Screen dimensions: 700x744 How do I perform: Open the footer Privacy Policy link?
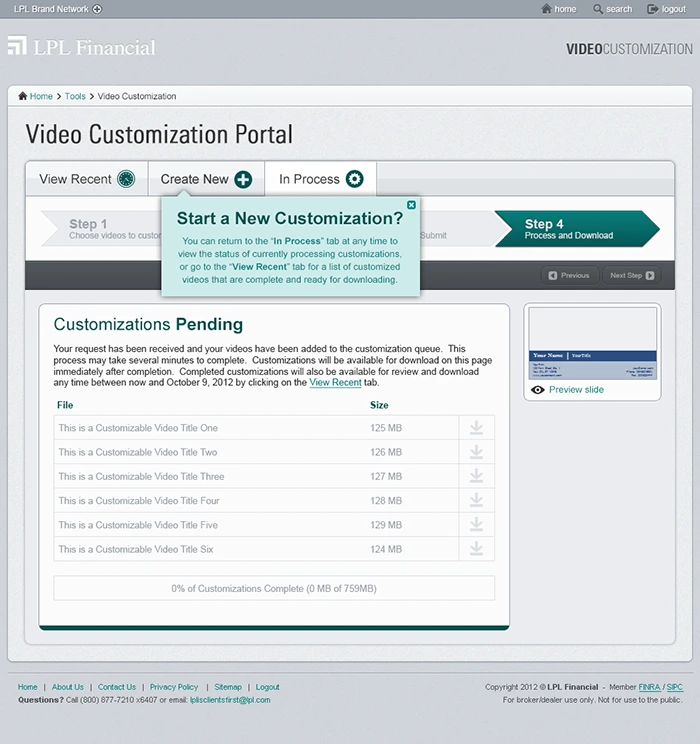tap(174, 687)
